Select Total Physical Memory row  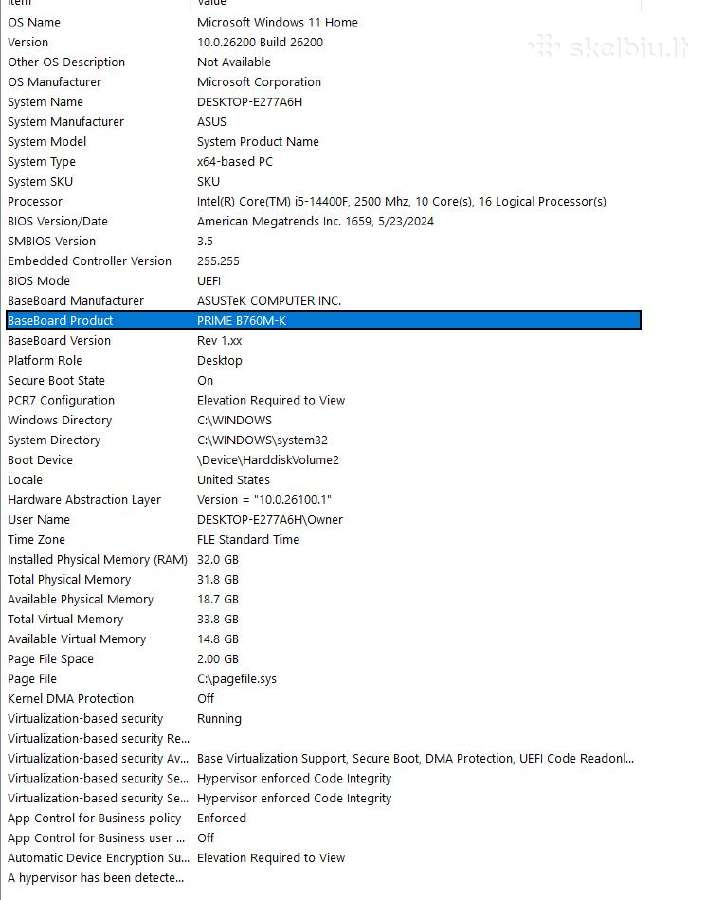tap(324, 580)
